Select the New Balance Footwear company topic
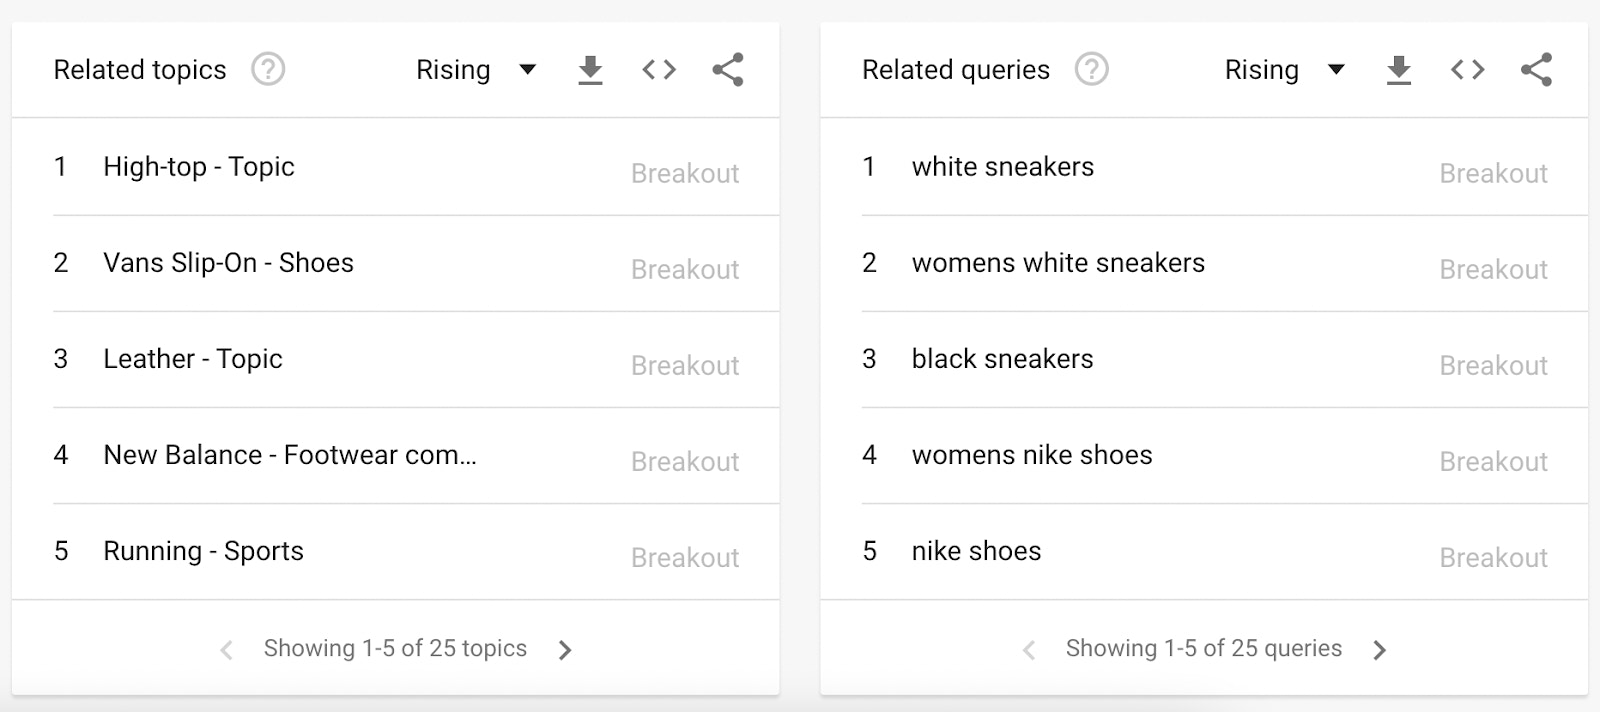 point(291,455)
